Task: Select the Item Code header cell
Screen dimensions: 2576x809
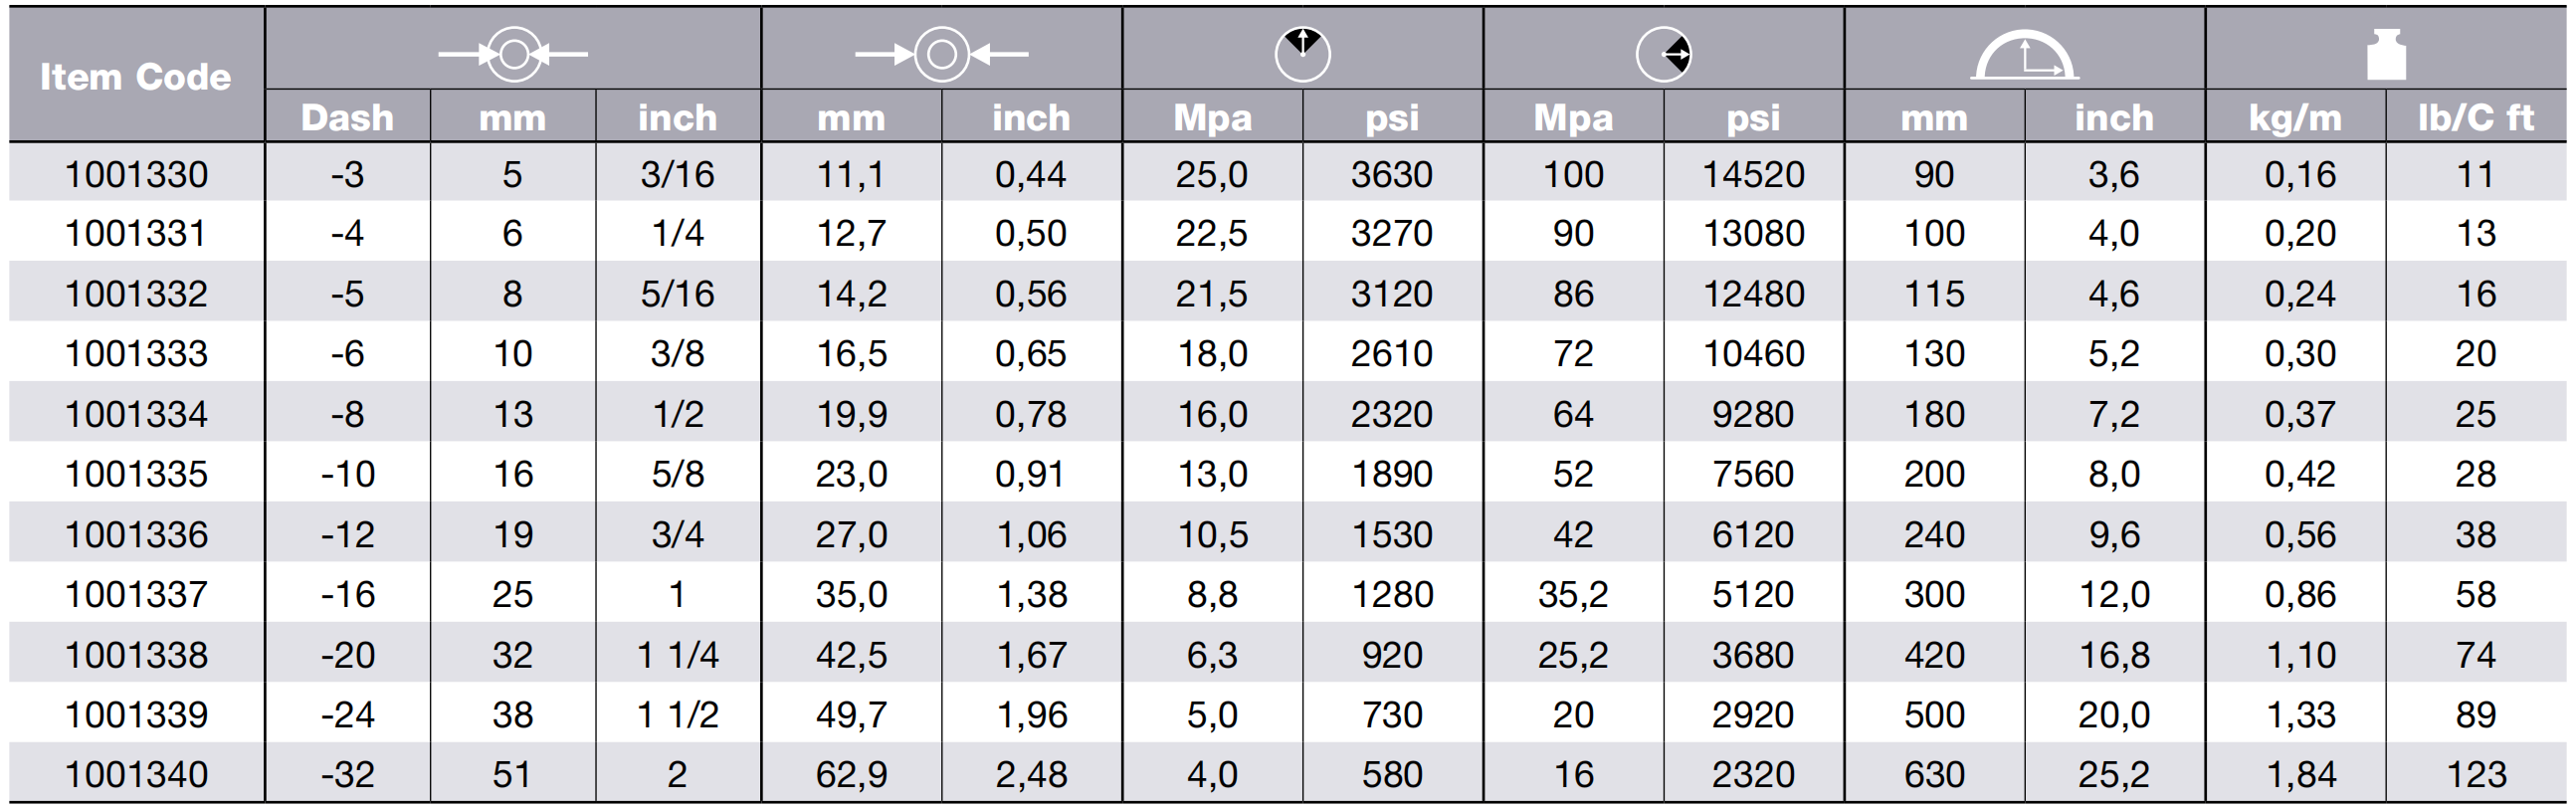Action: [136, 76]
